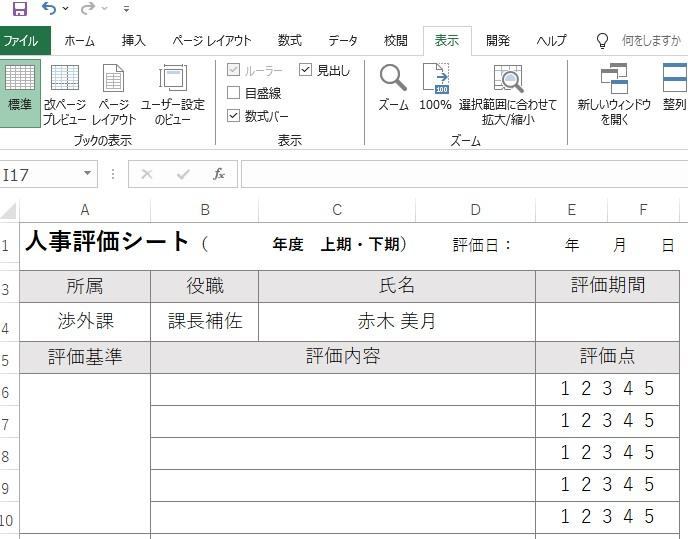
Task: Open the Name Box dropdown arrow
Action: (x=88, y=173)
